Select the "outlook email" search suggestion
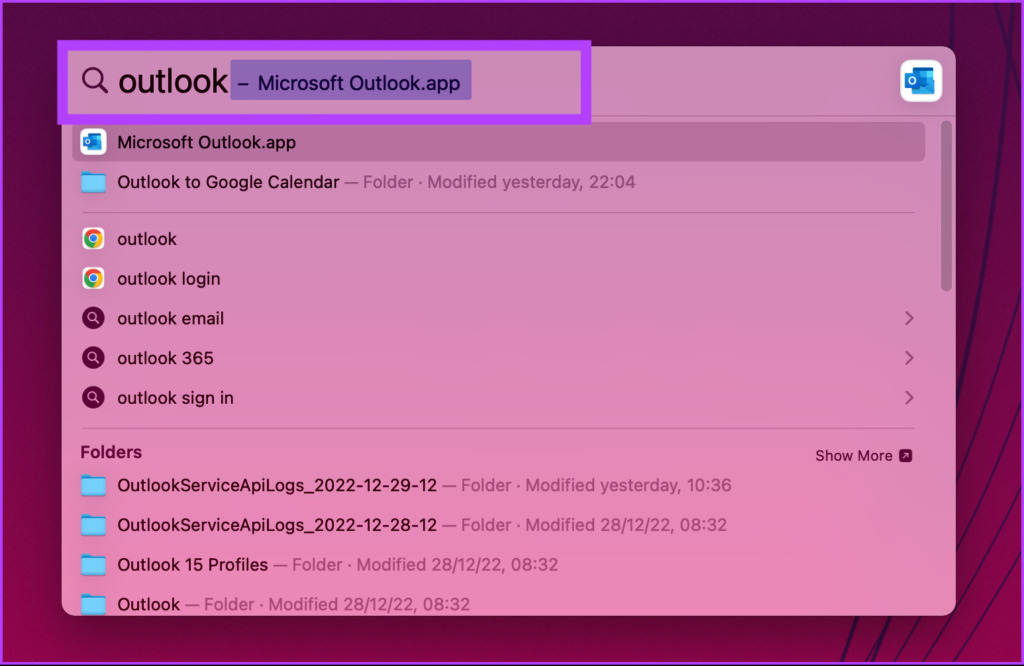The height and width of the screenshot is (666, 1024). [498, 319]
